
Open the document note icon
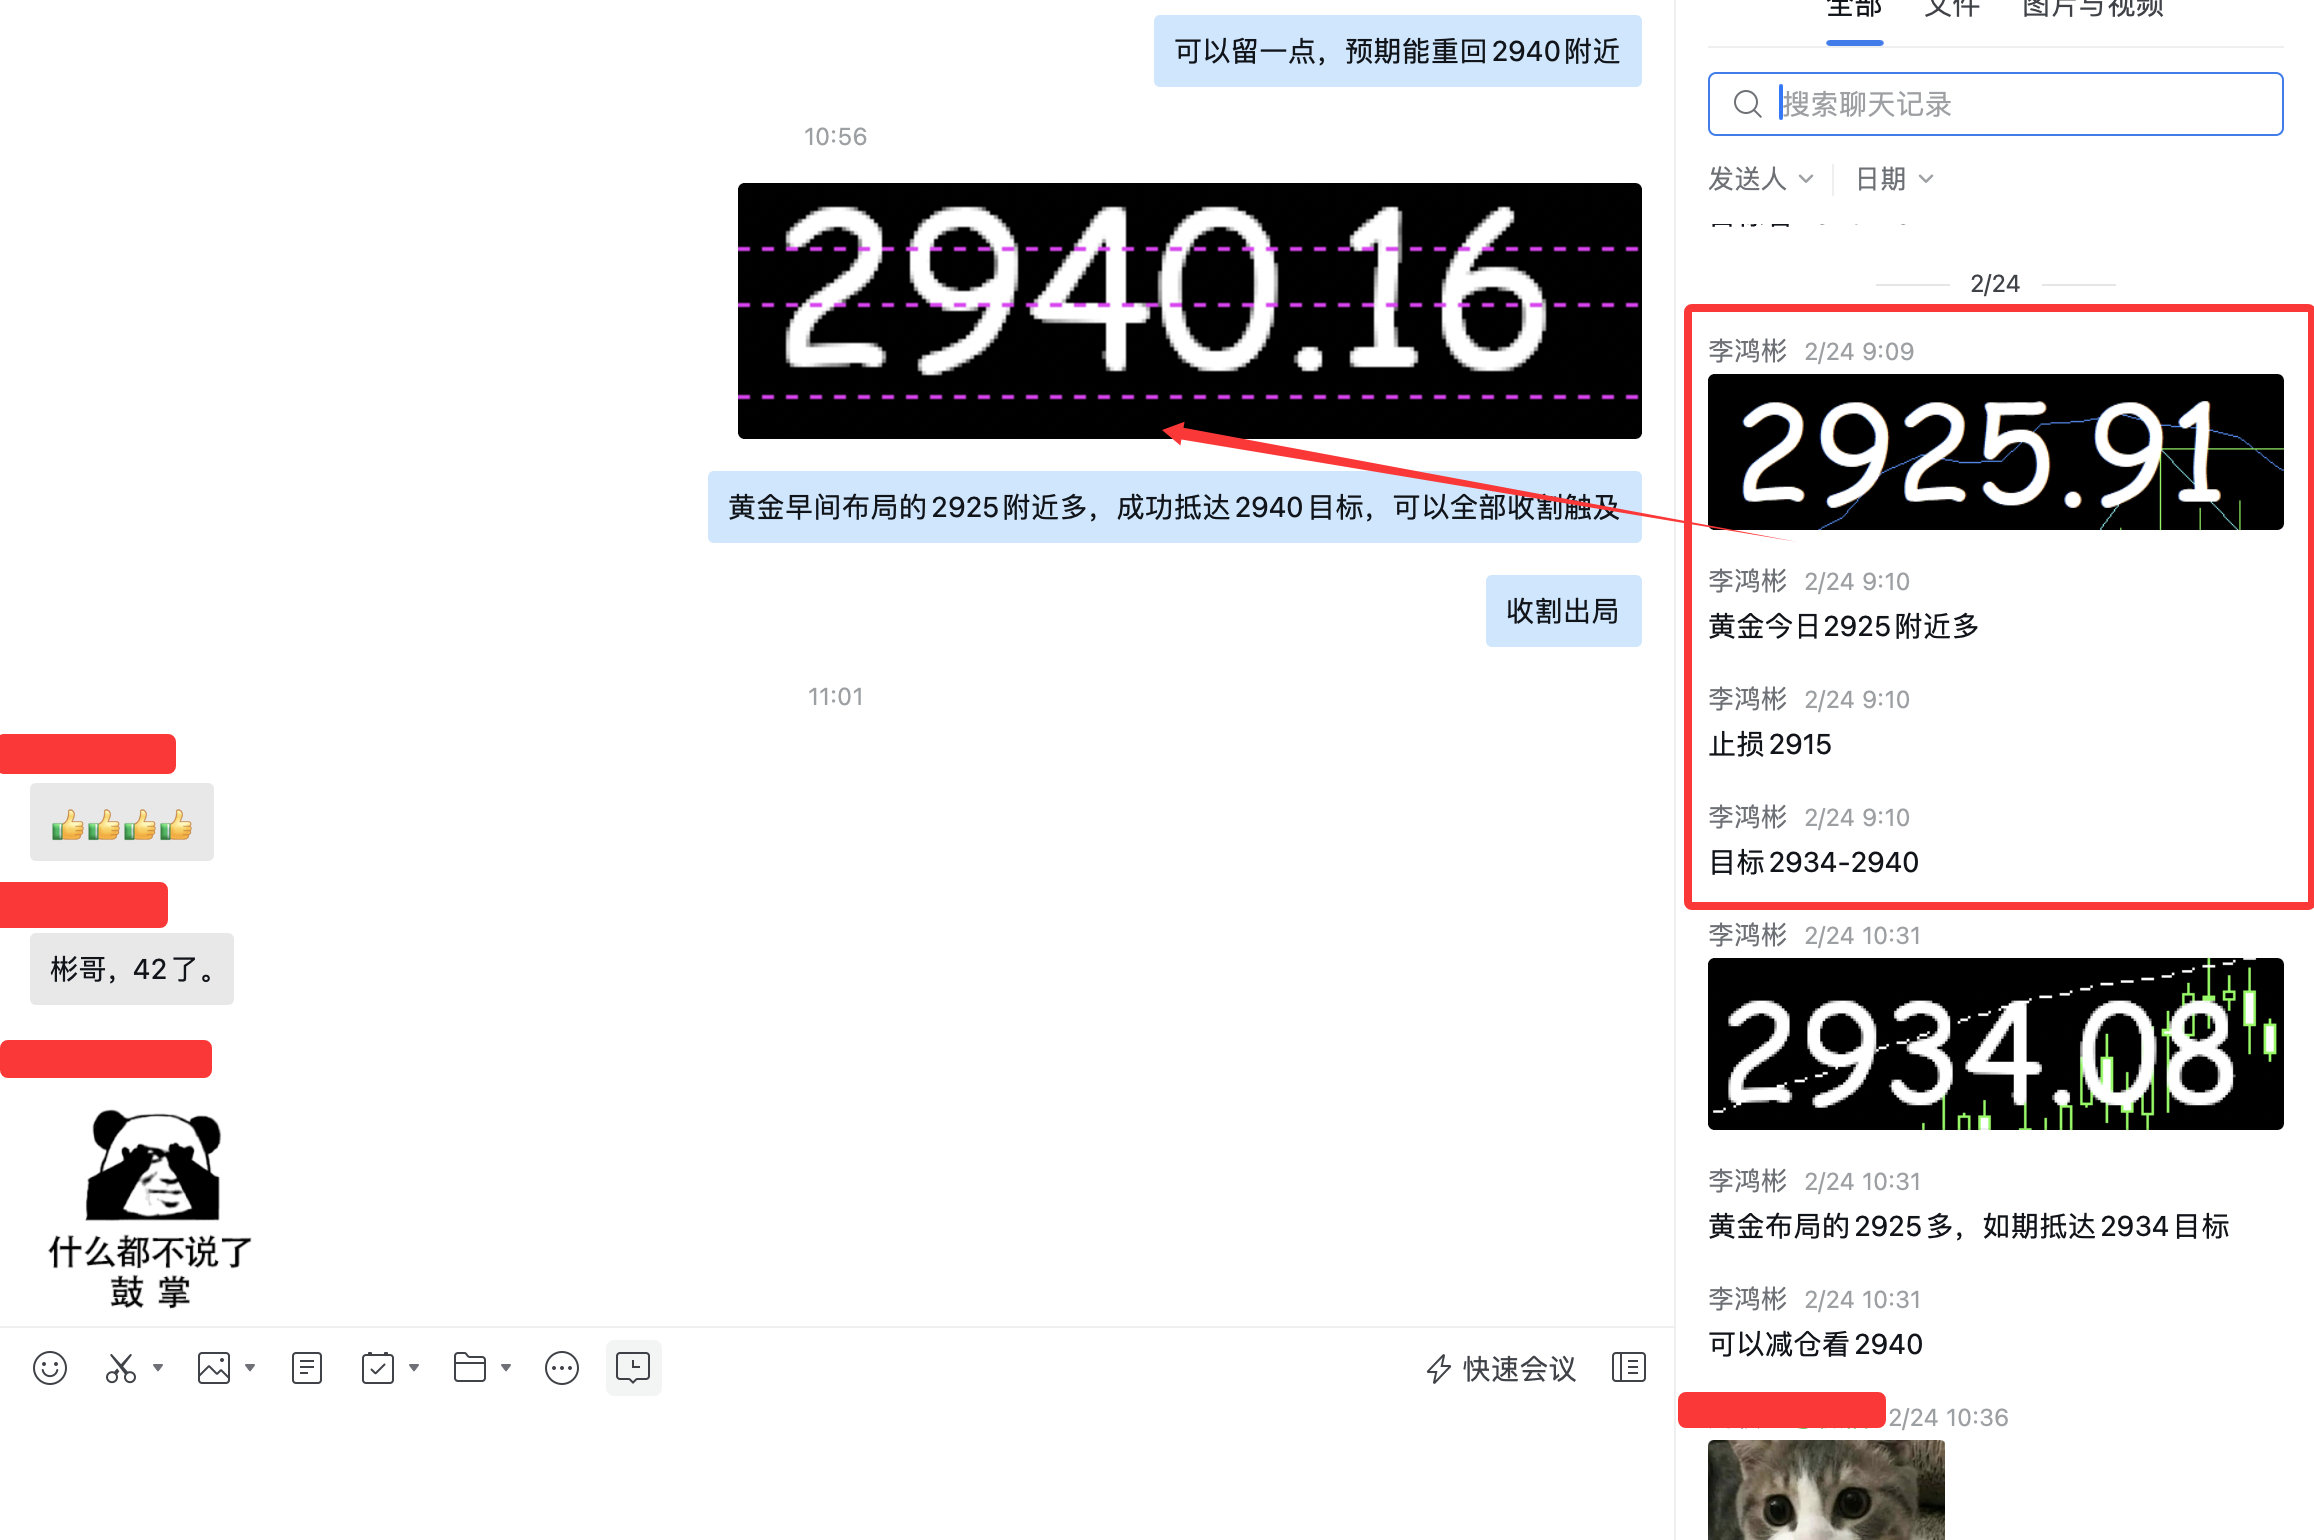pyautogui.click(x=307, y=1368)
